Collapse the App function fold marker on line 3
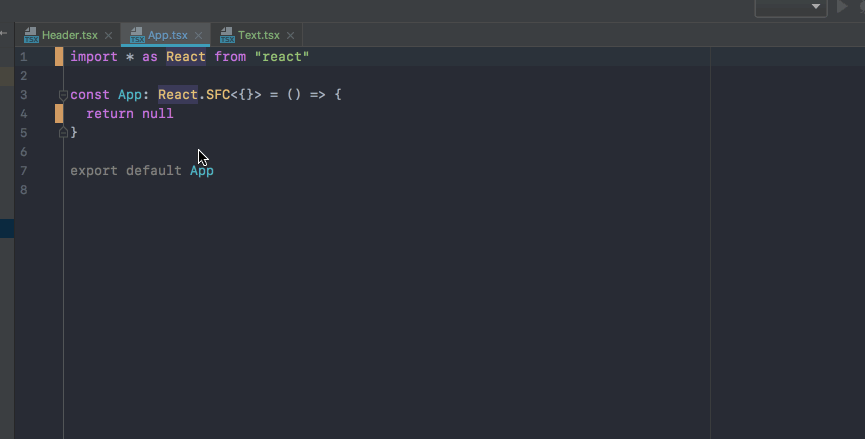The image size is (865, 439). 63,95
